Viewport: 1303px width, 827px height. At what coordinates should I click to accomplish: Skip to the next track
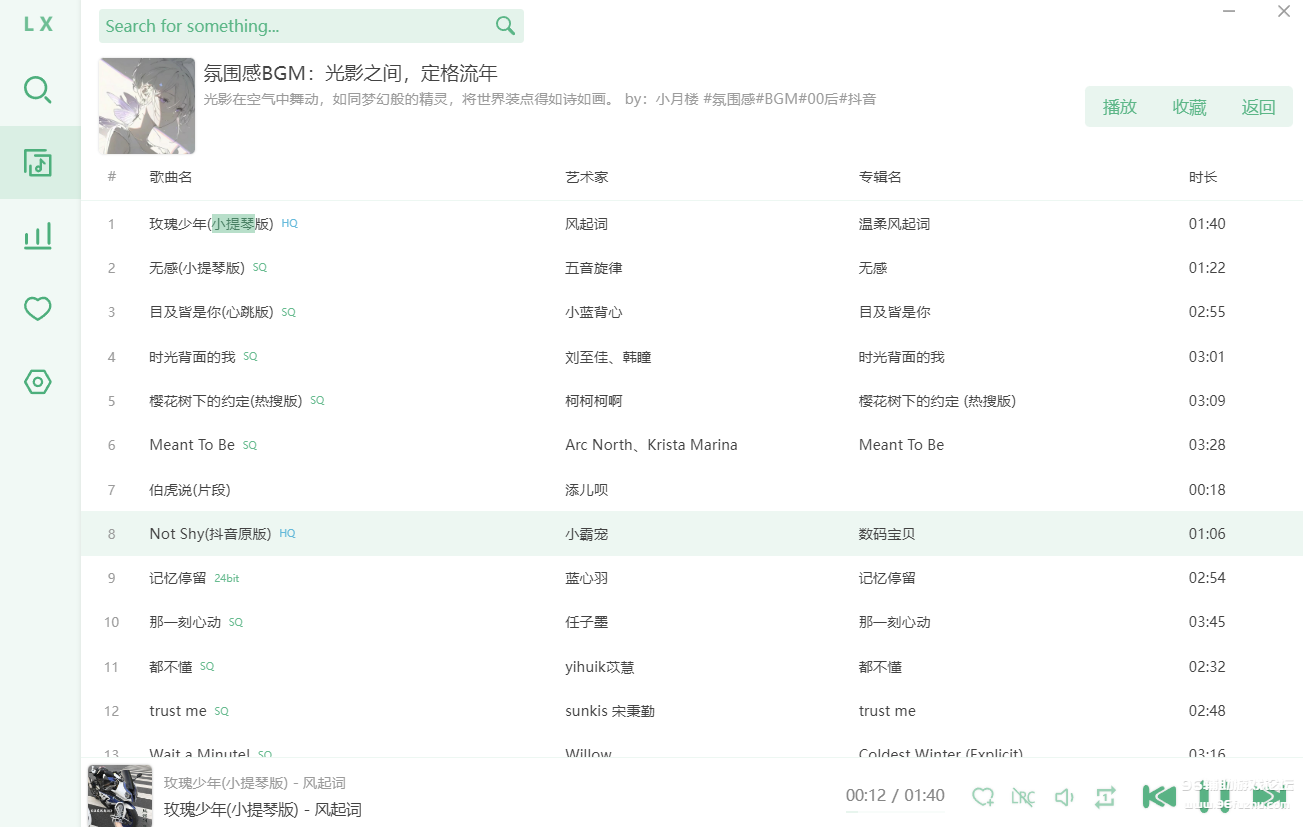tap(1269, 797)
